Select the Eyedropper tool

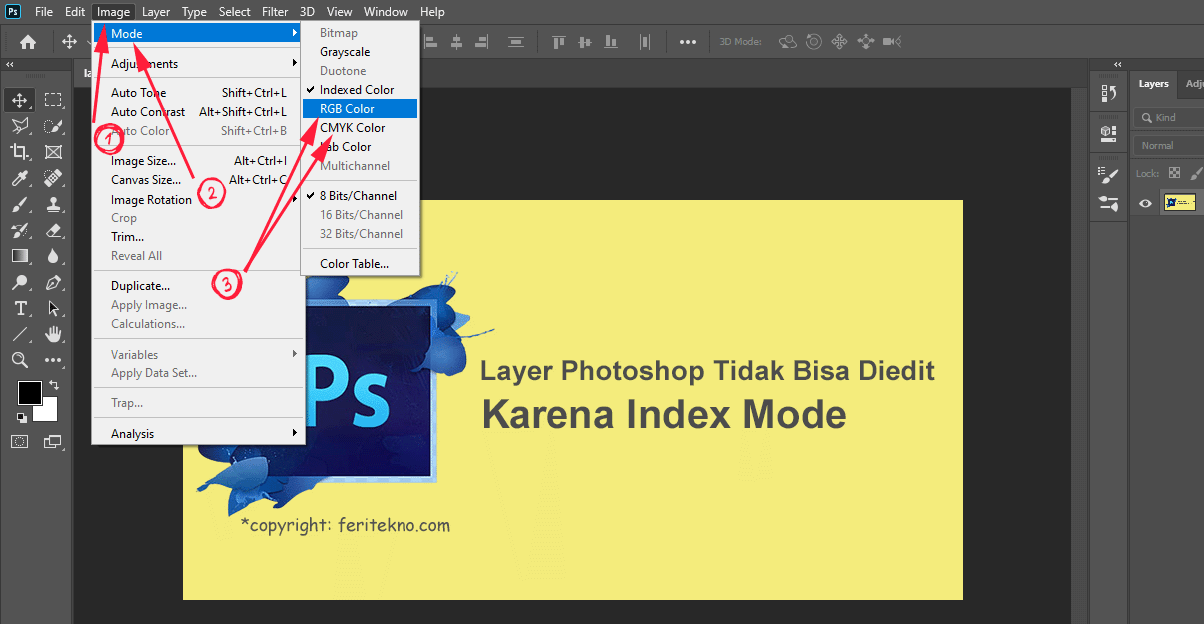coord(19,178)
